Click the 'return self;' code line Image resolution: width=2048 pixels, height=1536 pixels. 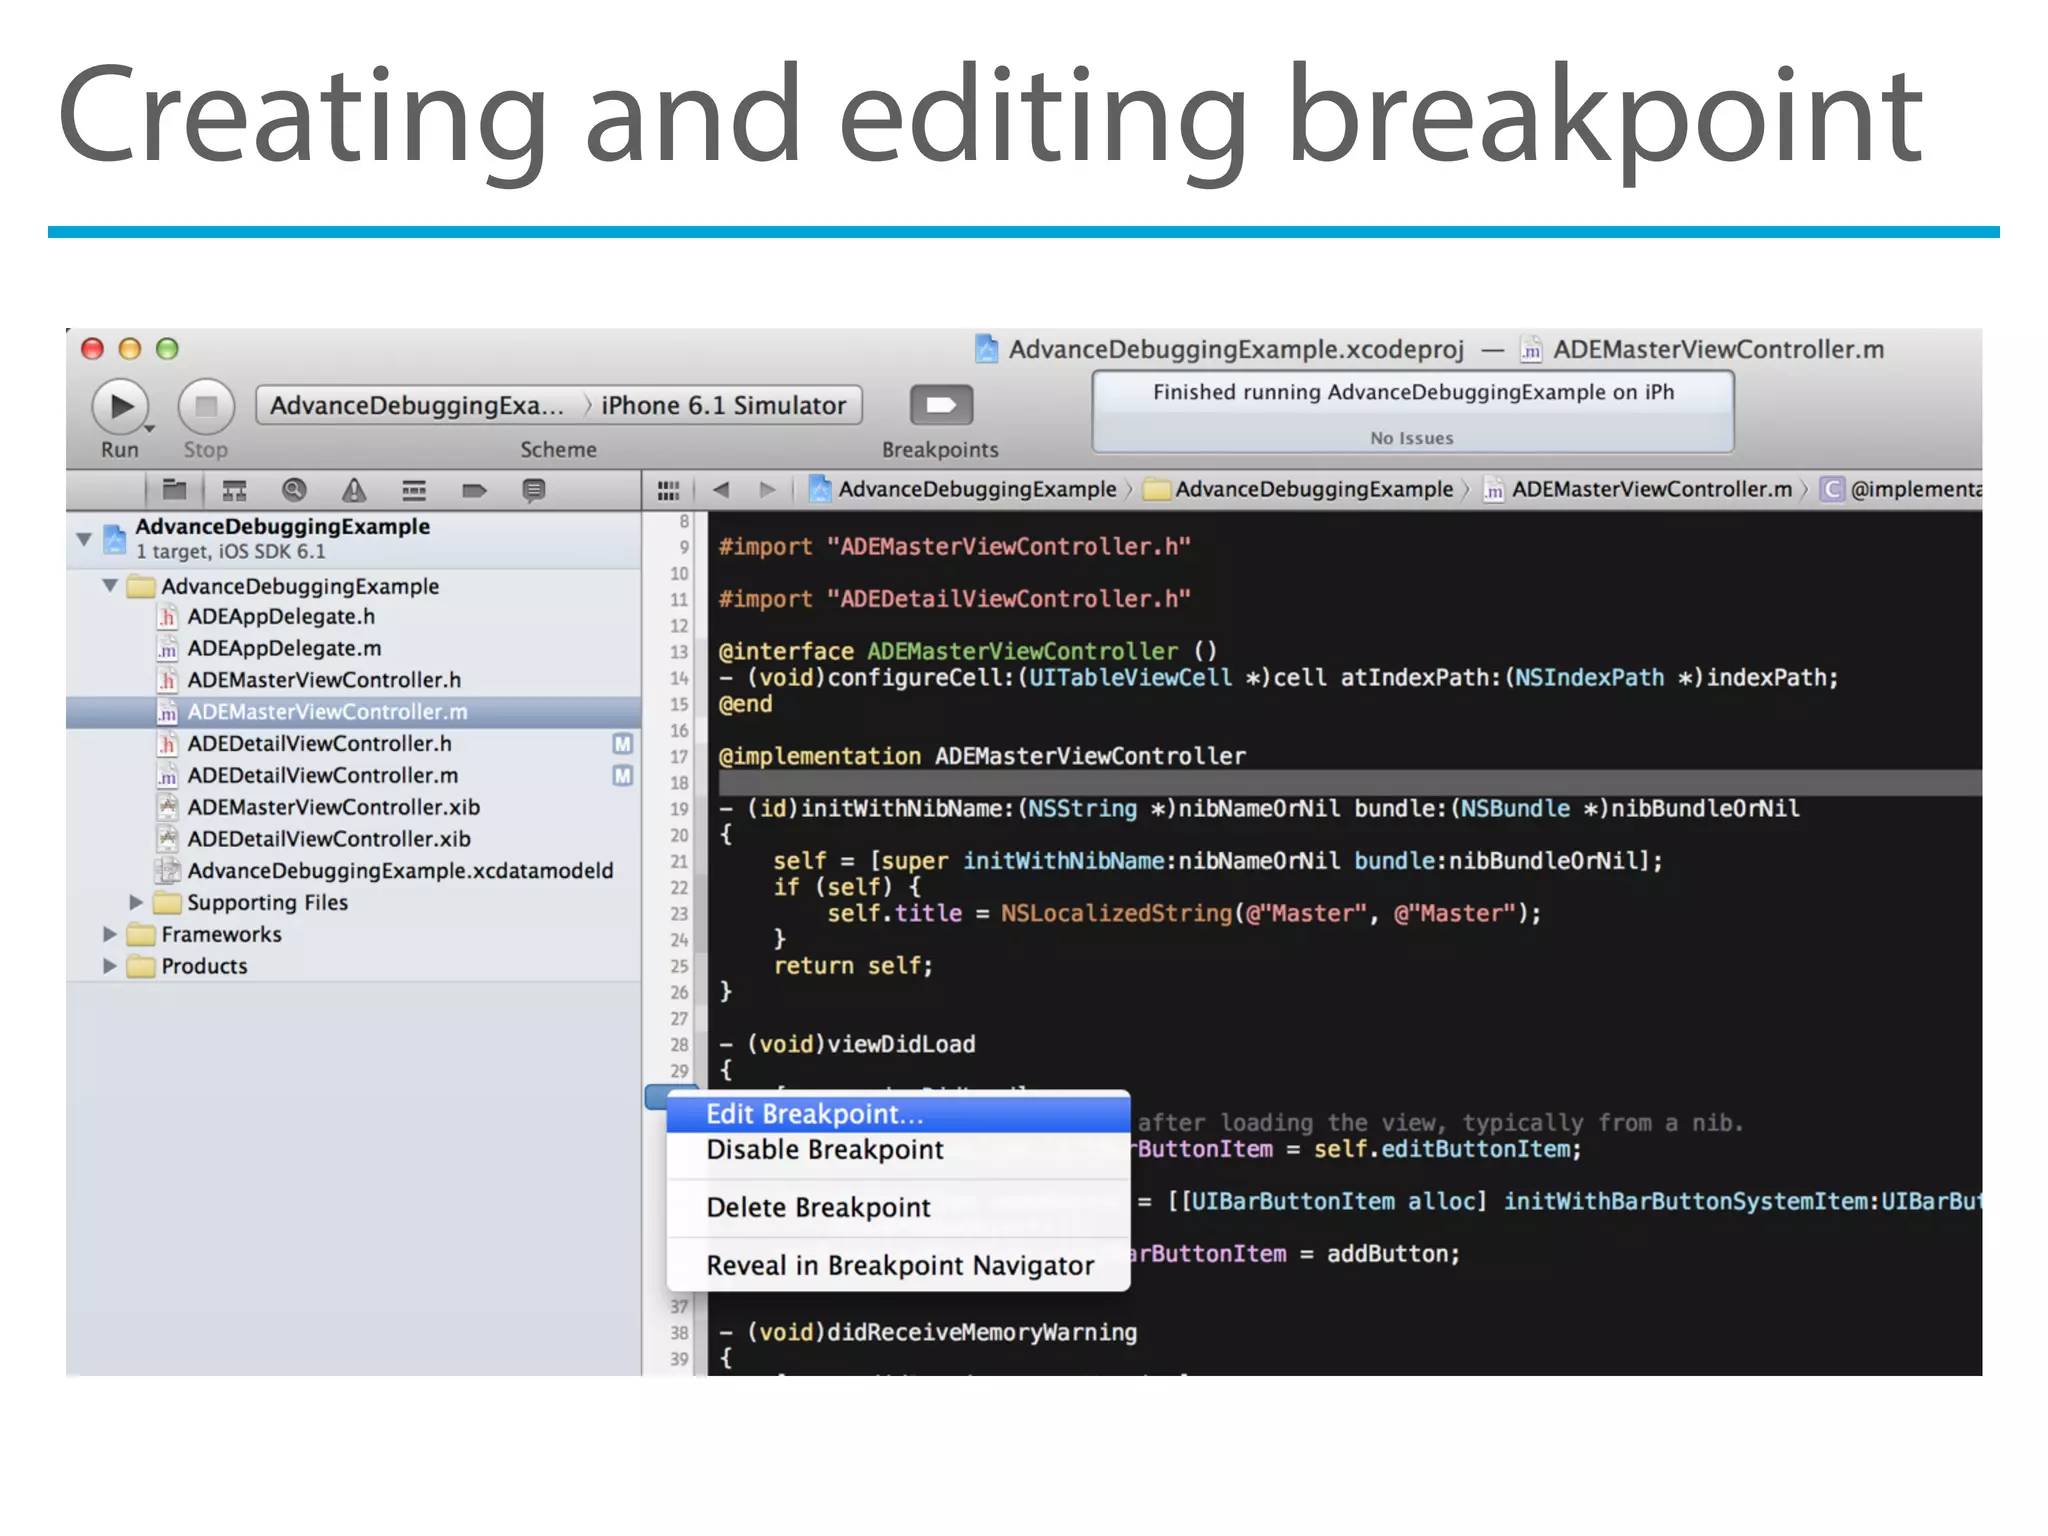(853, 966)
